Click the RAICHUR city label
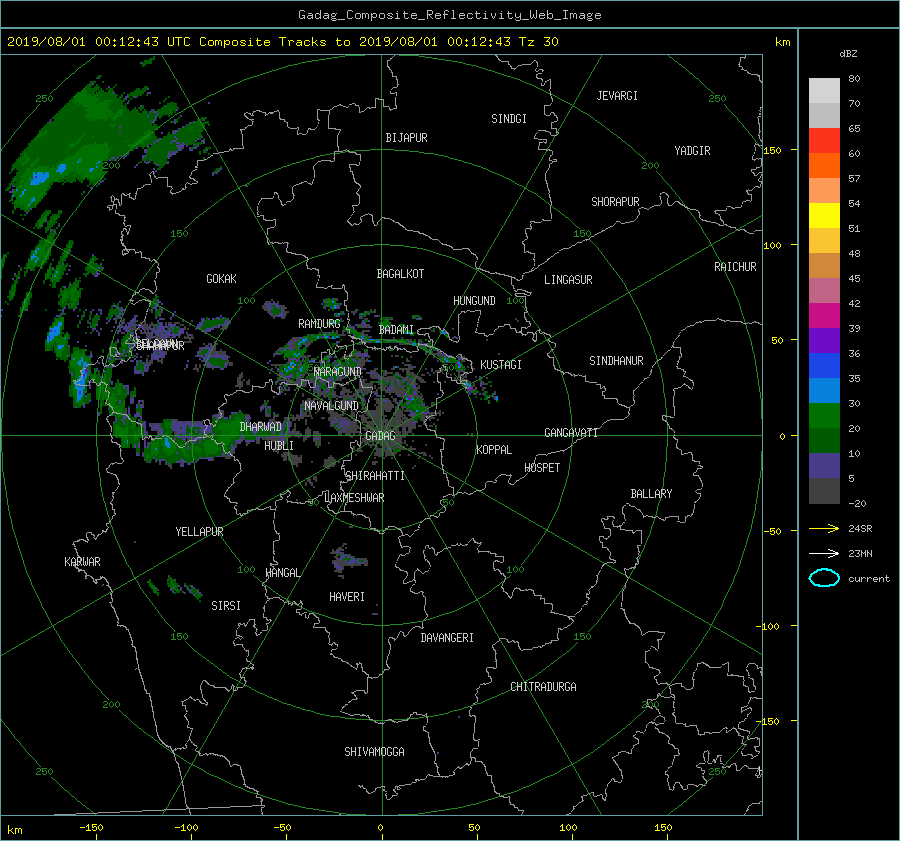 pos(735,267)
